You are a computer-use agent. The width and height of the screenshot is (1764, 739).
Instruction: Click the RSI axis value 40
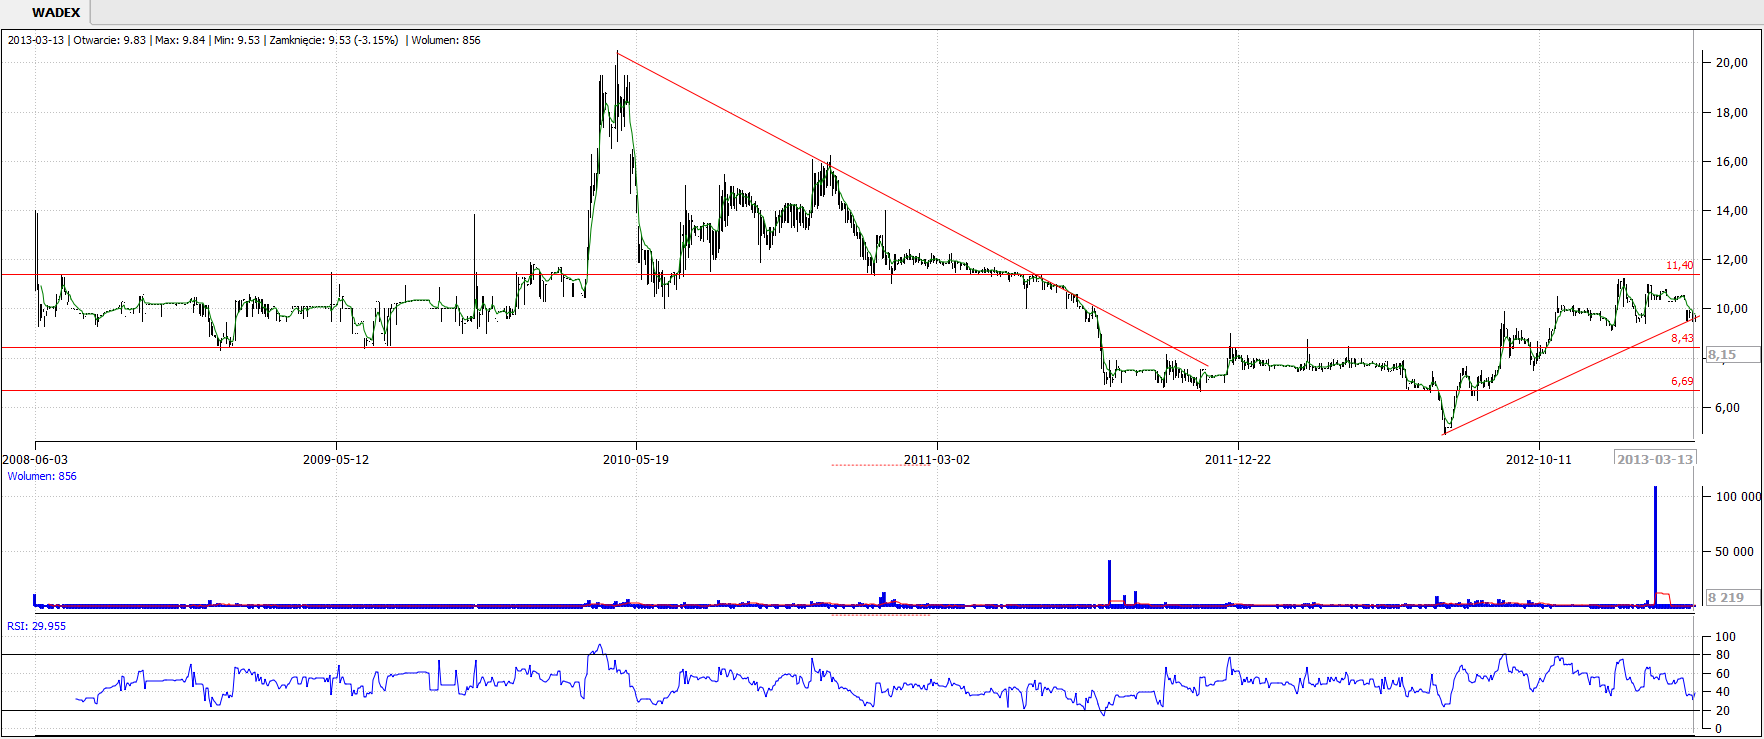pos(1722,692)
